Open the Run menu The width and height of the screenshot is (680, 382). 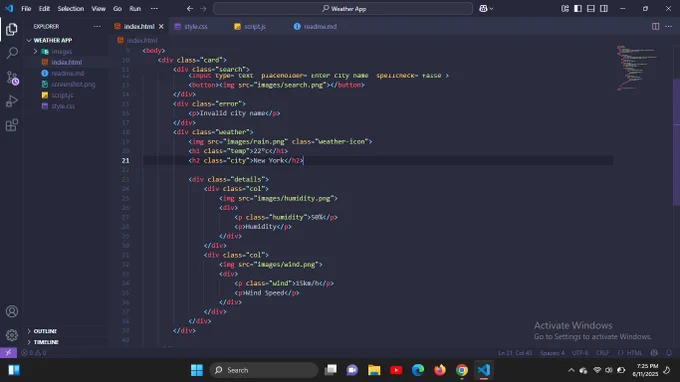(135, 8)
